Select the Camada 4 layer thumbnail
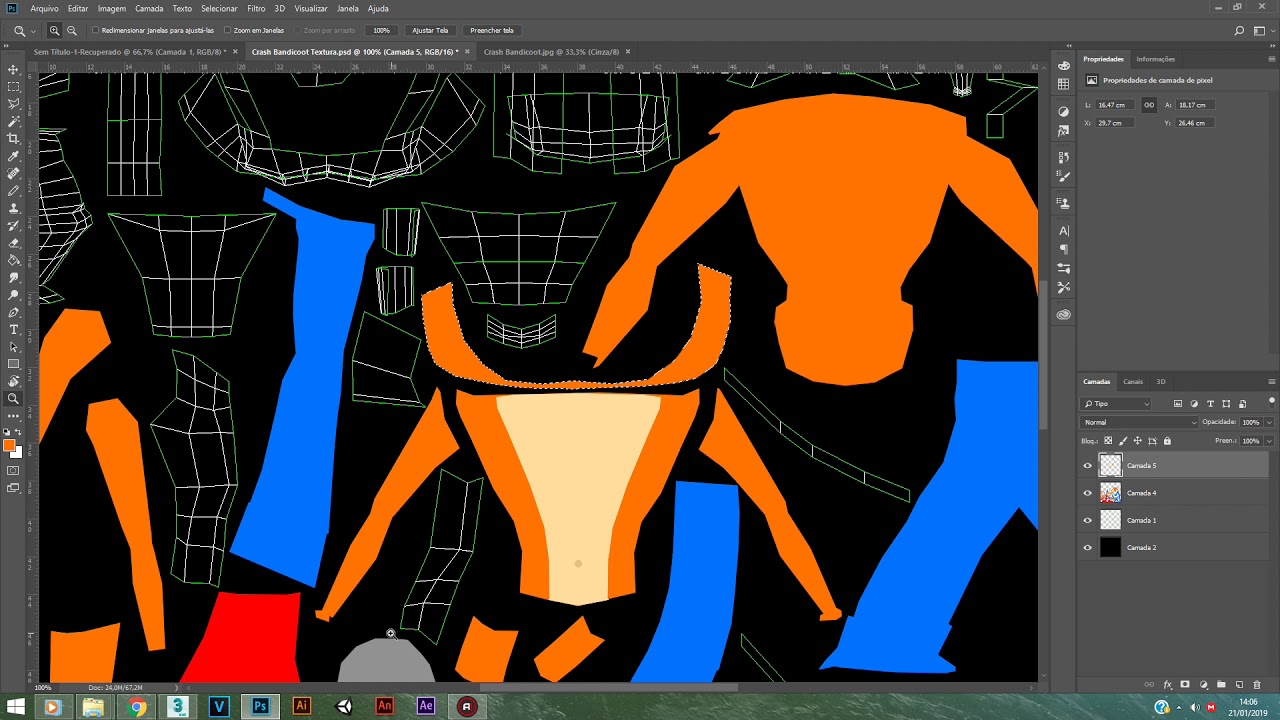The width and height of the screenshot is (1280, 720). point(1111,493)
